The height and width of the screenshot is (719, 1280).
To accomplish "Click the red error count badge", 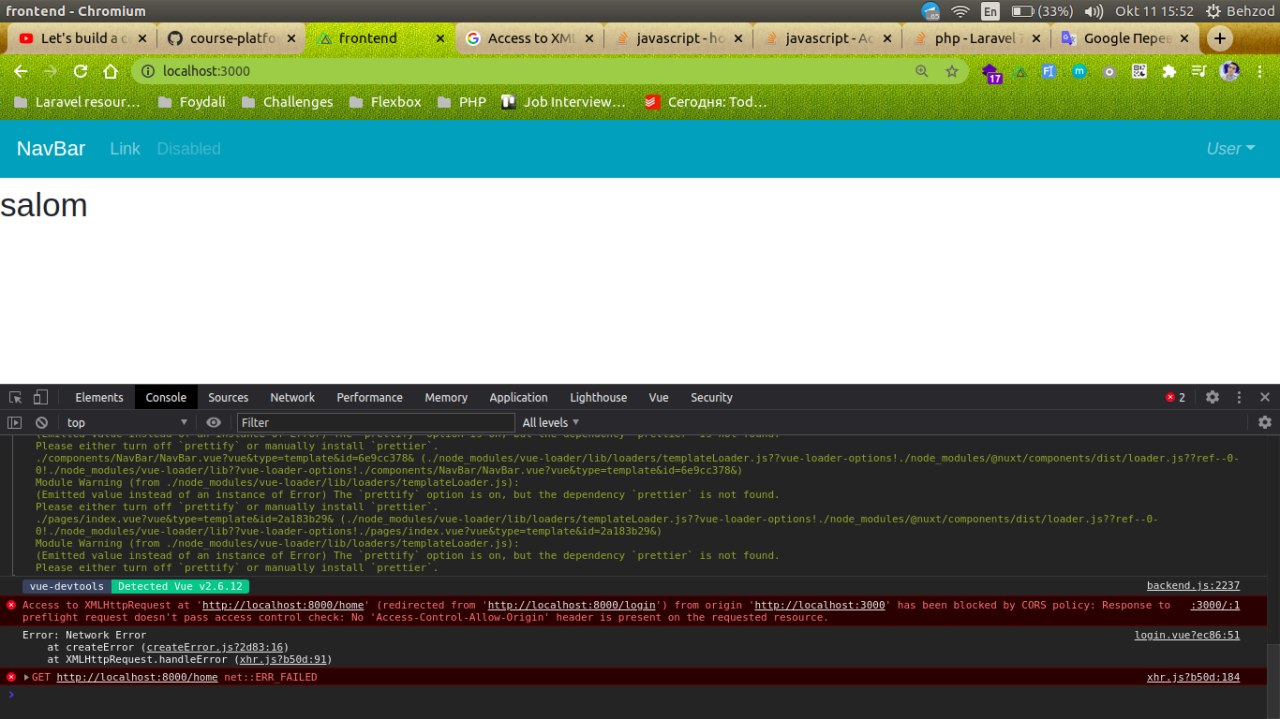I will pos(1175,397).
